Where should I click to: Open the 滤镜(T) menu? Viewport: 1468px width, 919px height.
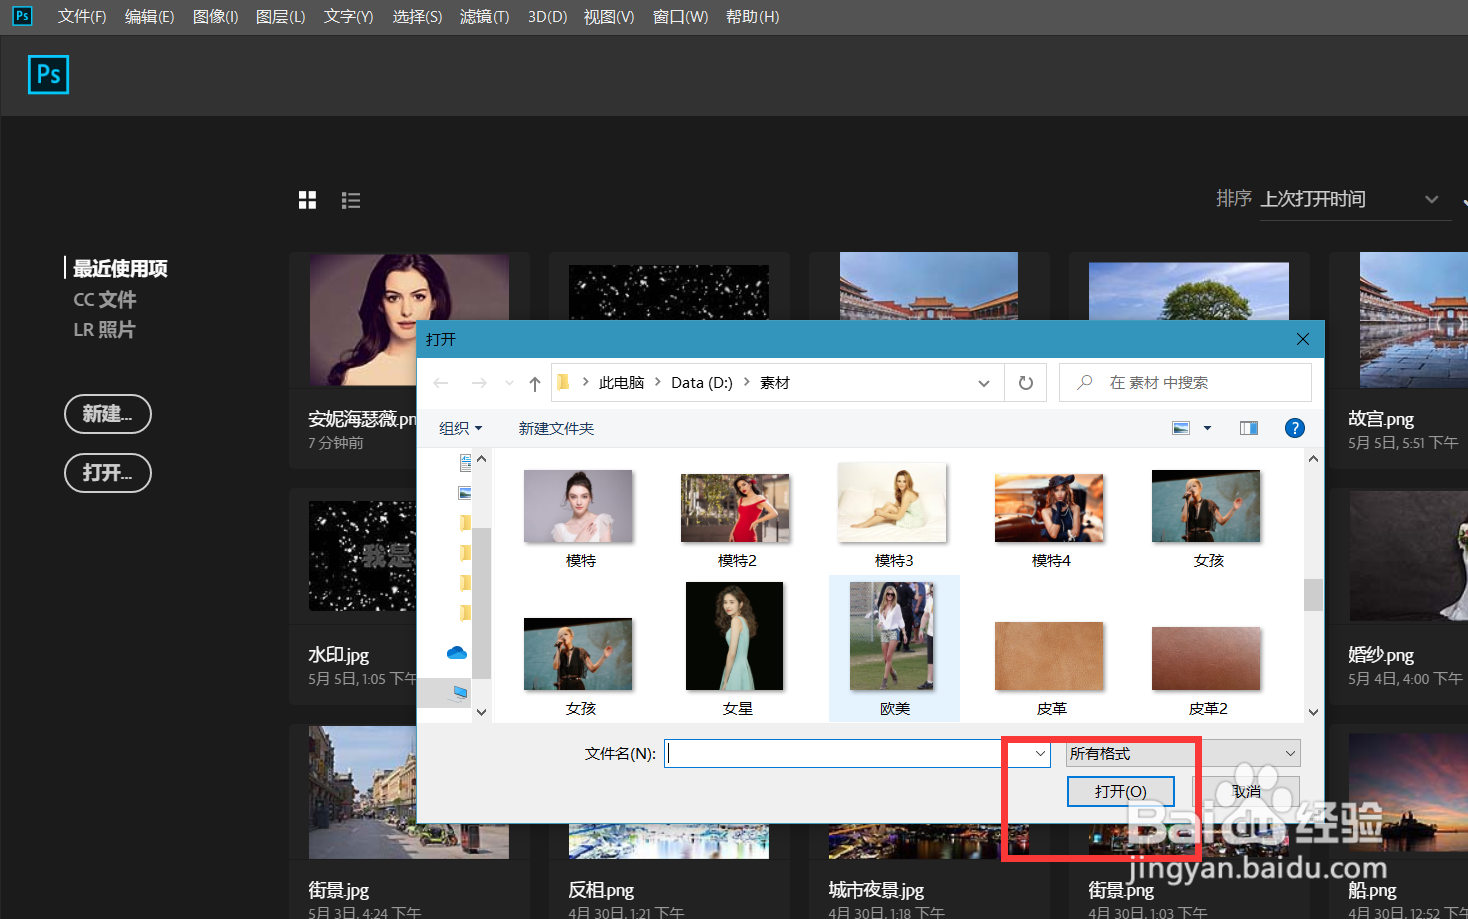(484, 17)
